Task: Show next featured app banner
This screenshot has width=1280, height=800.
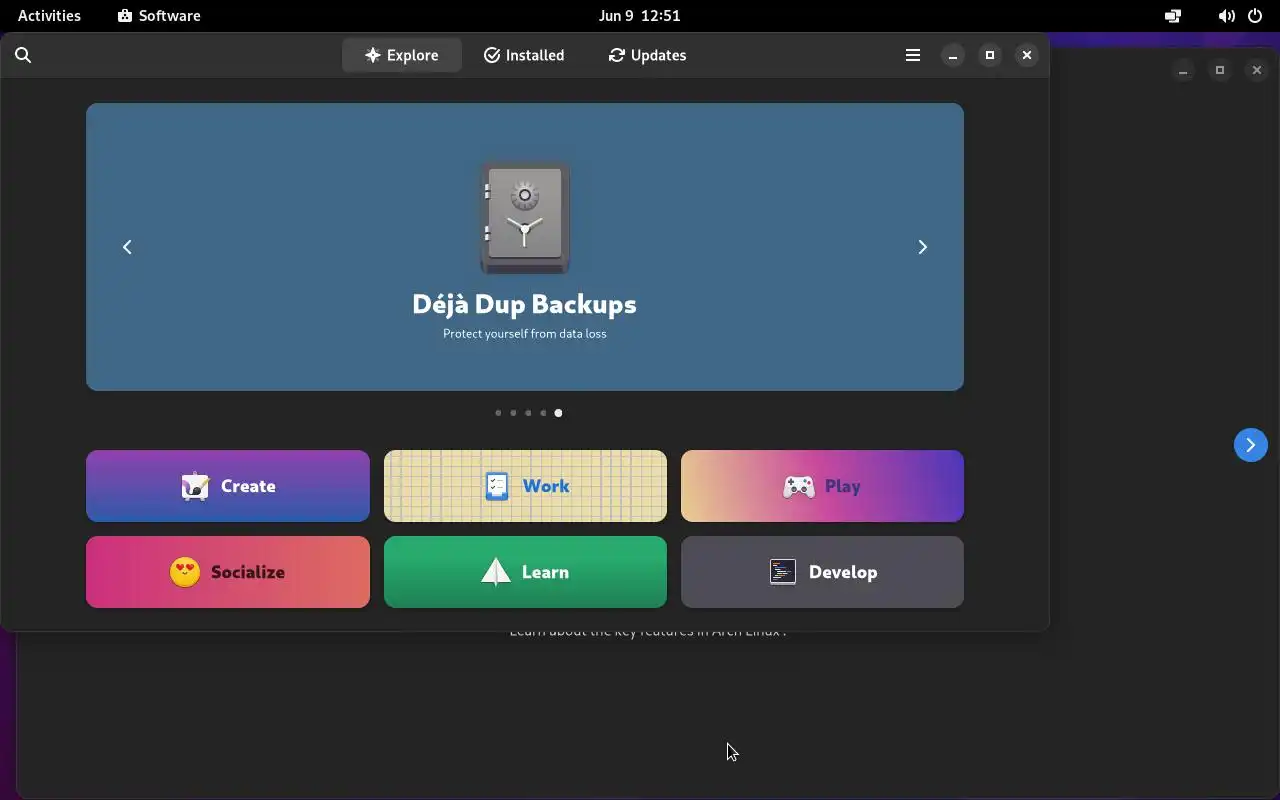Action: pos(923,247)
